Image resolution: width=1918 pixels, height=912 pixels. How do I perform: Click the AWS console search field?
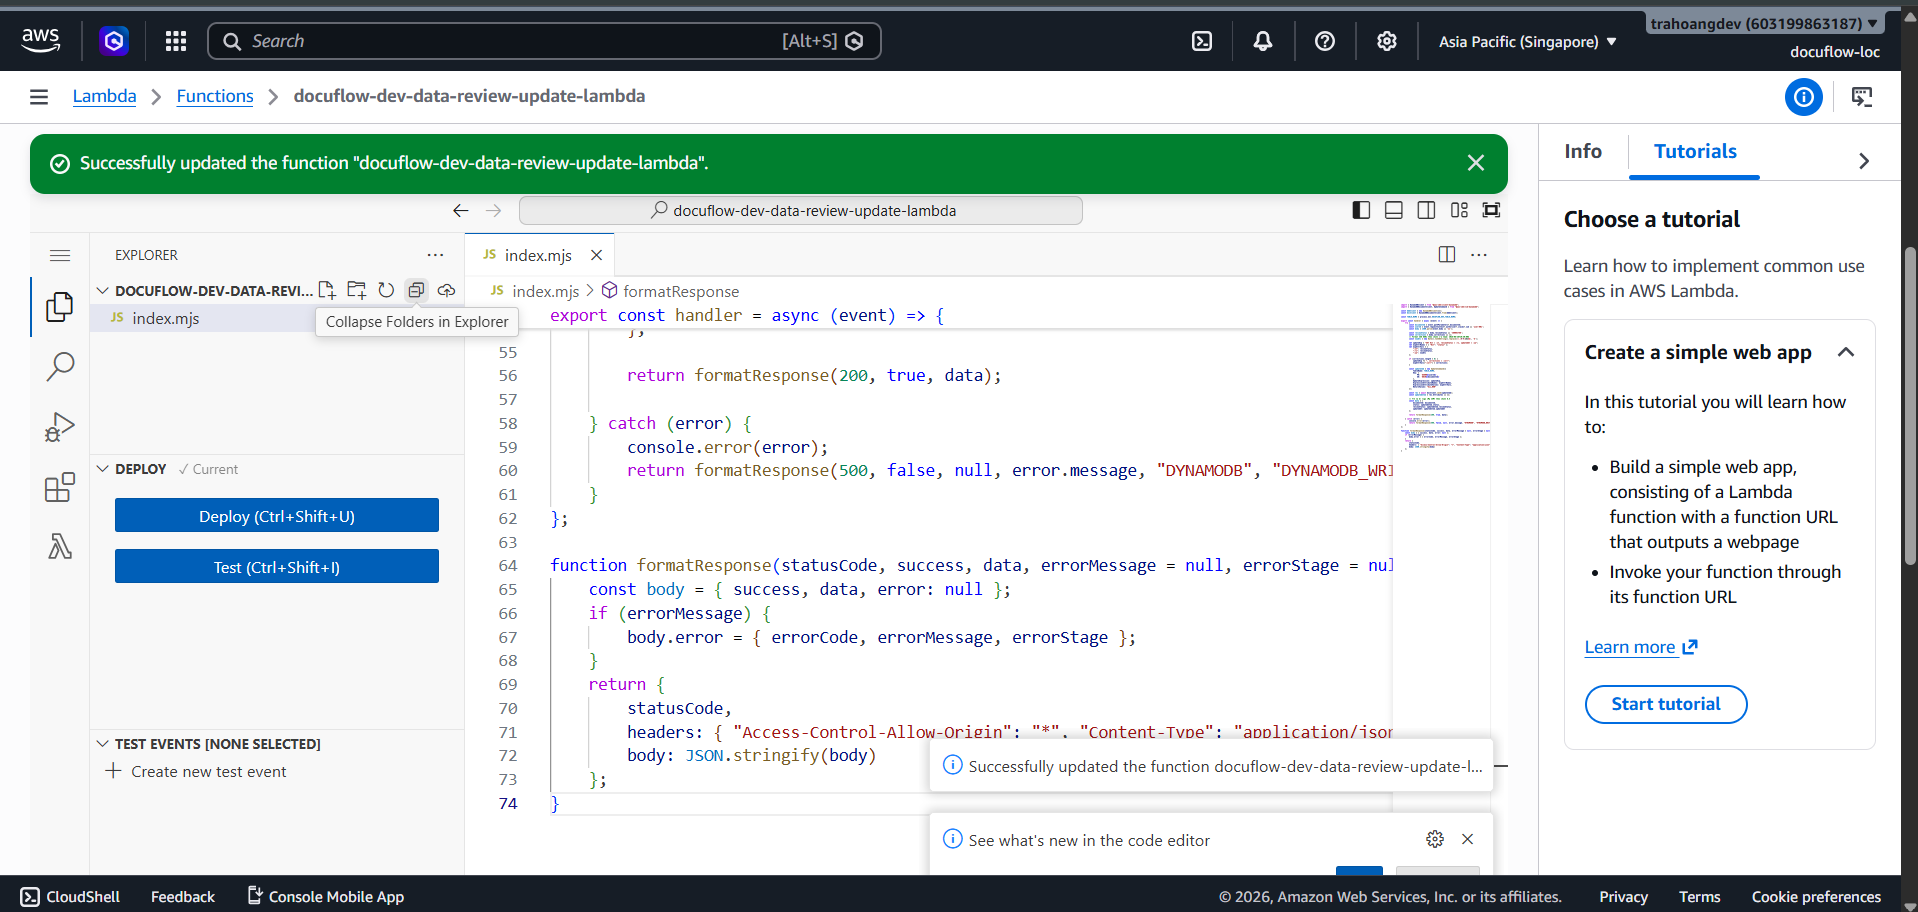544,41
